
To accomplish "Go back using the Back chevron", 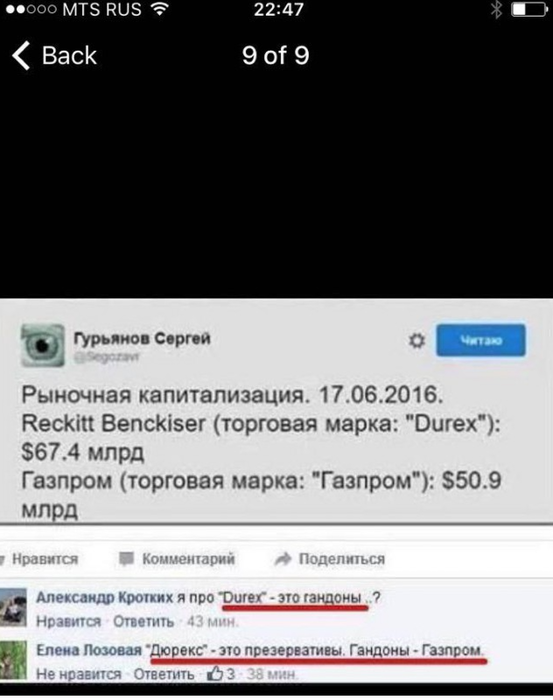I will (21, 56).
